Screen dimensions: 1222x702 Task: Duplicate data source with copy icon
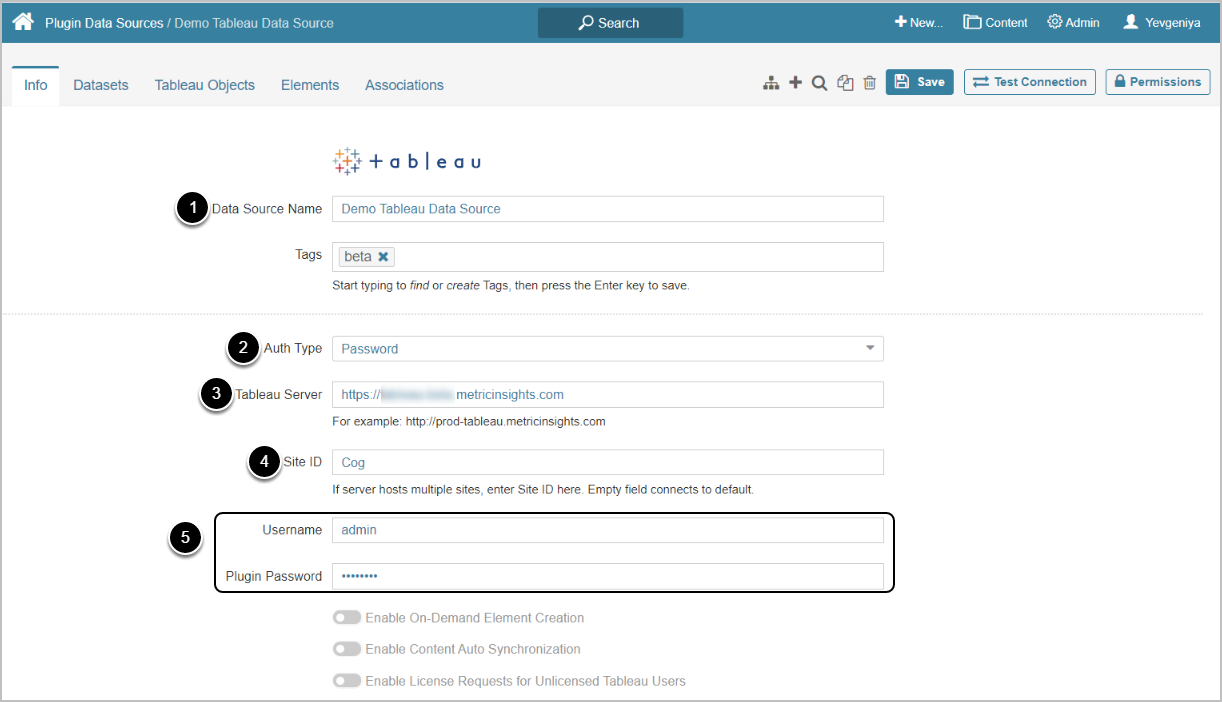(845, 83)
